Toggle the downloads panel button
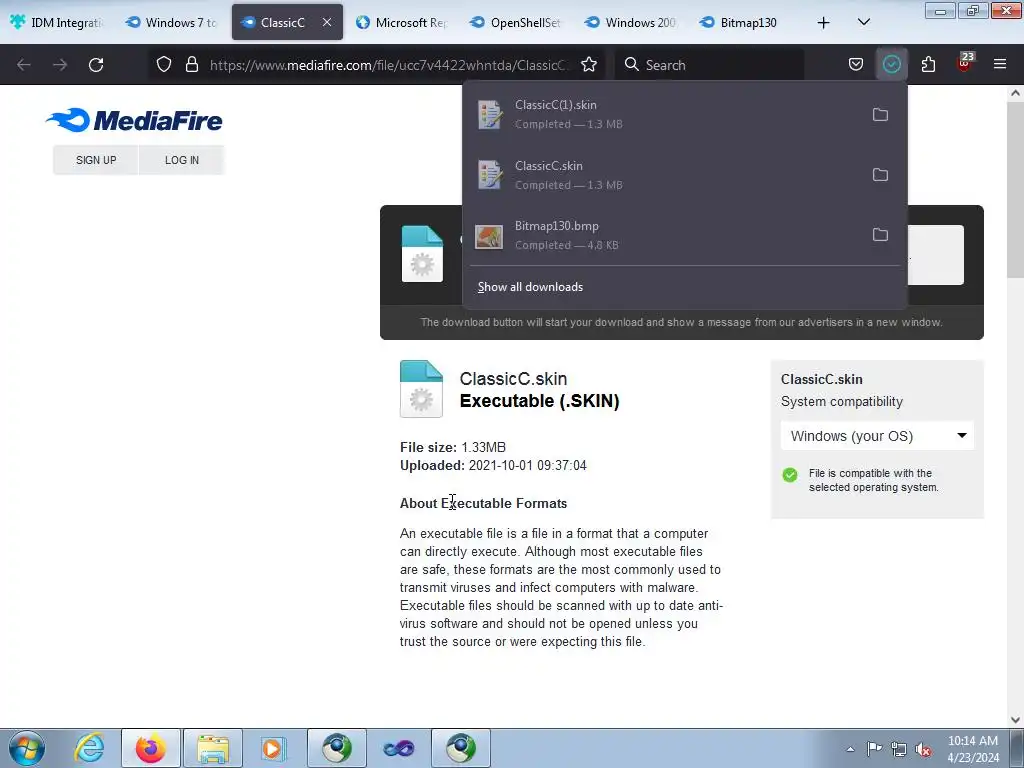 pyautogui.click(x=891, y=65)
